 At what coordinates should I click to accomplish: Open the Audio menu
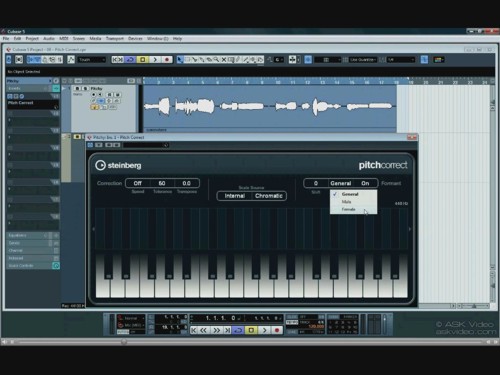point(49,39)
